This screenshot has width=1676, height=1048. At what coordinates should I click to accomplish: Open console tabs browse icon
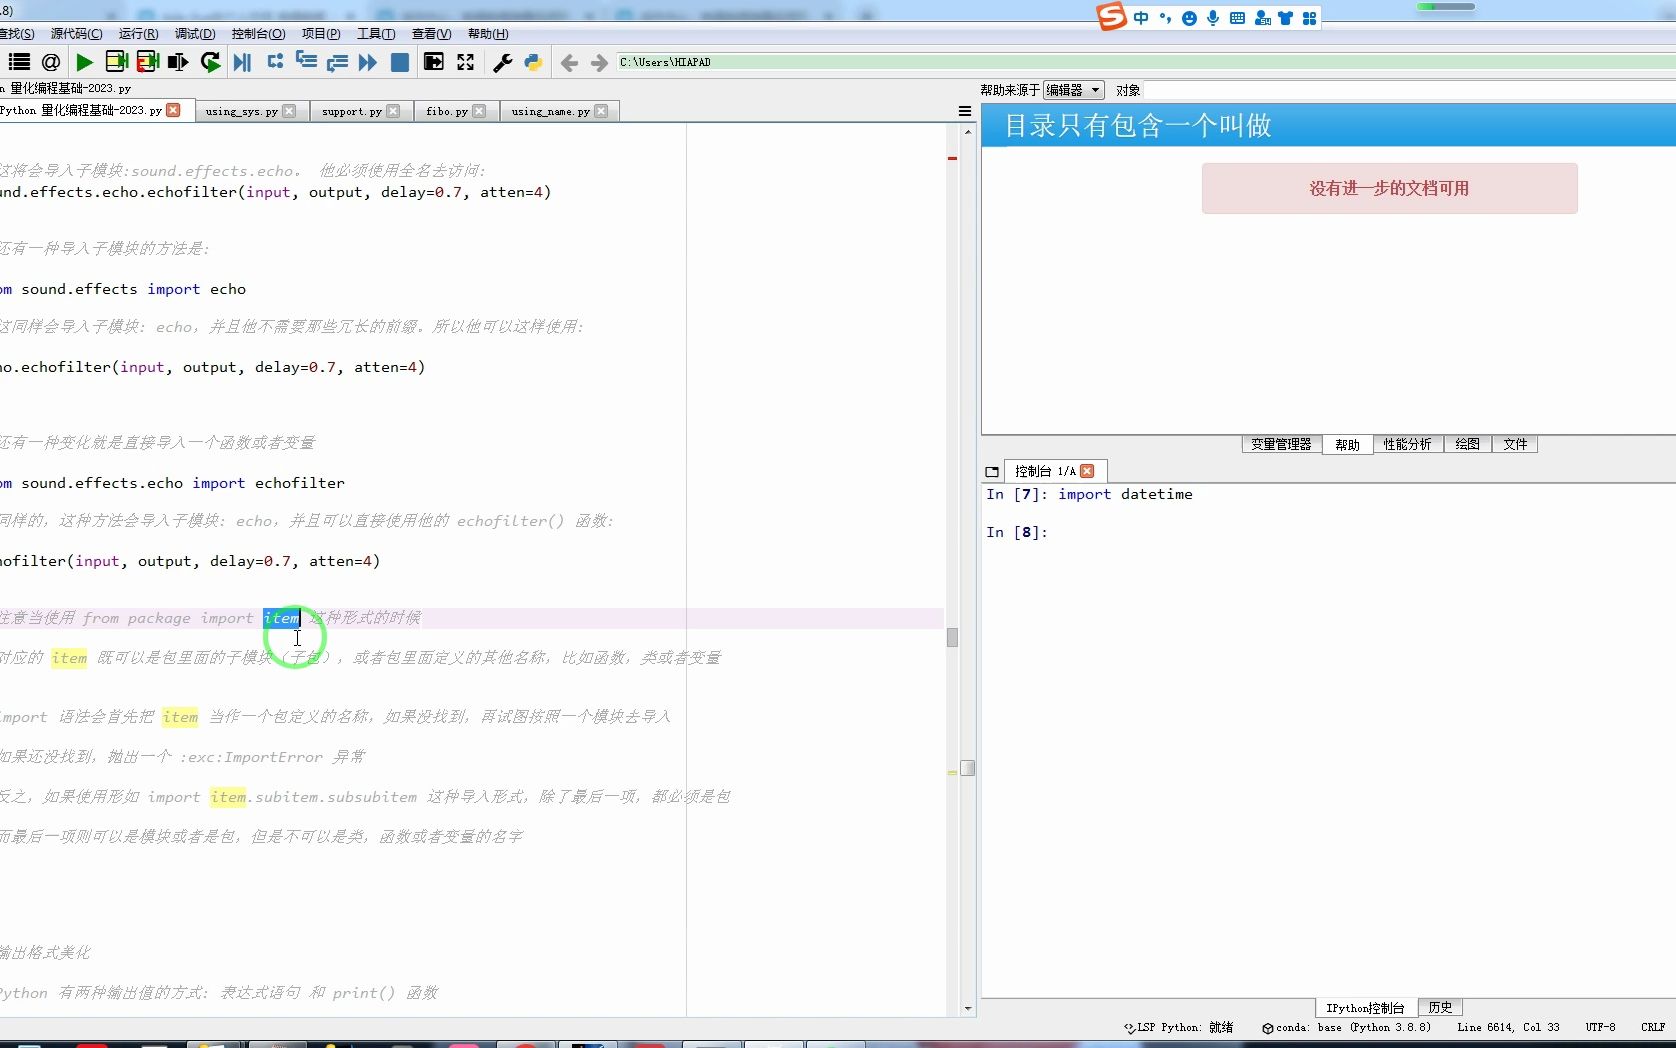click(992, 471)
